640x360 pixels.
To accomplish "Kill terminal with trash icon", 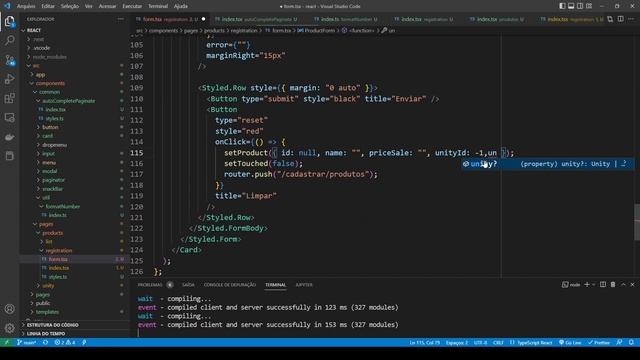I will 613,284.
